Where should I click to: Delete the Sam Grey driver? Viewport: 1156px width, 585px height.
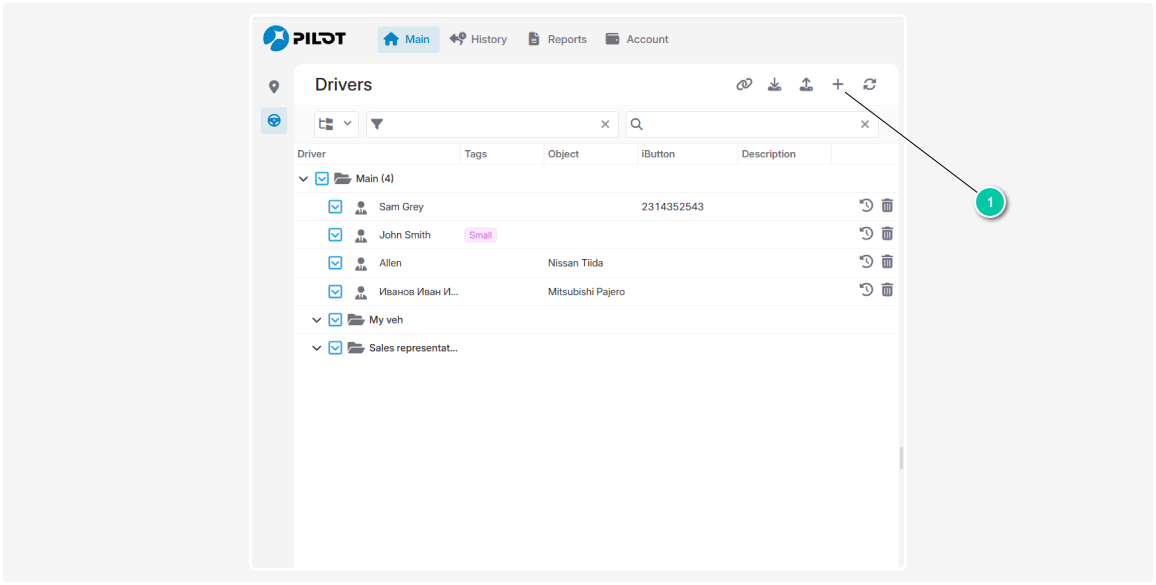tap(887, 206)
